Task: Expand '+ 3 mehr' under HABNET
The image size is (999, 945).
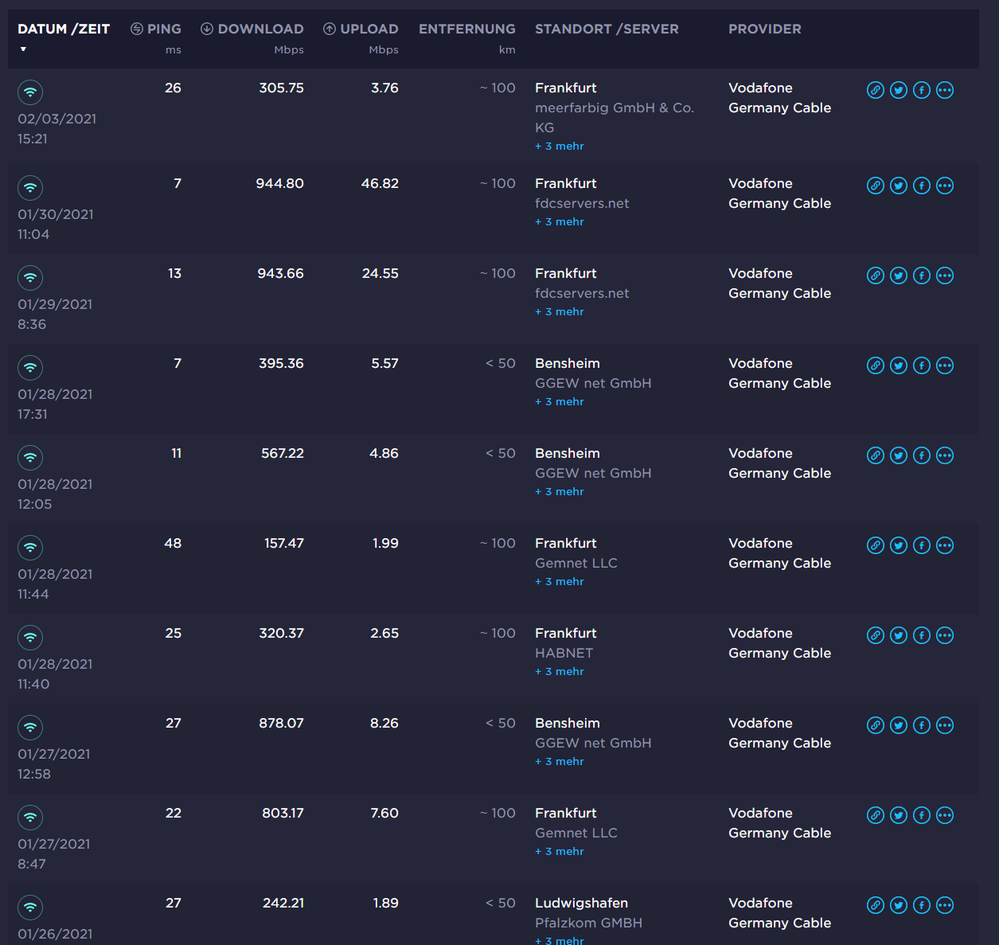Action: click(x=559, y=671)
